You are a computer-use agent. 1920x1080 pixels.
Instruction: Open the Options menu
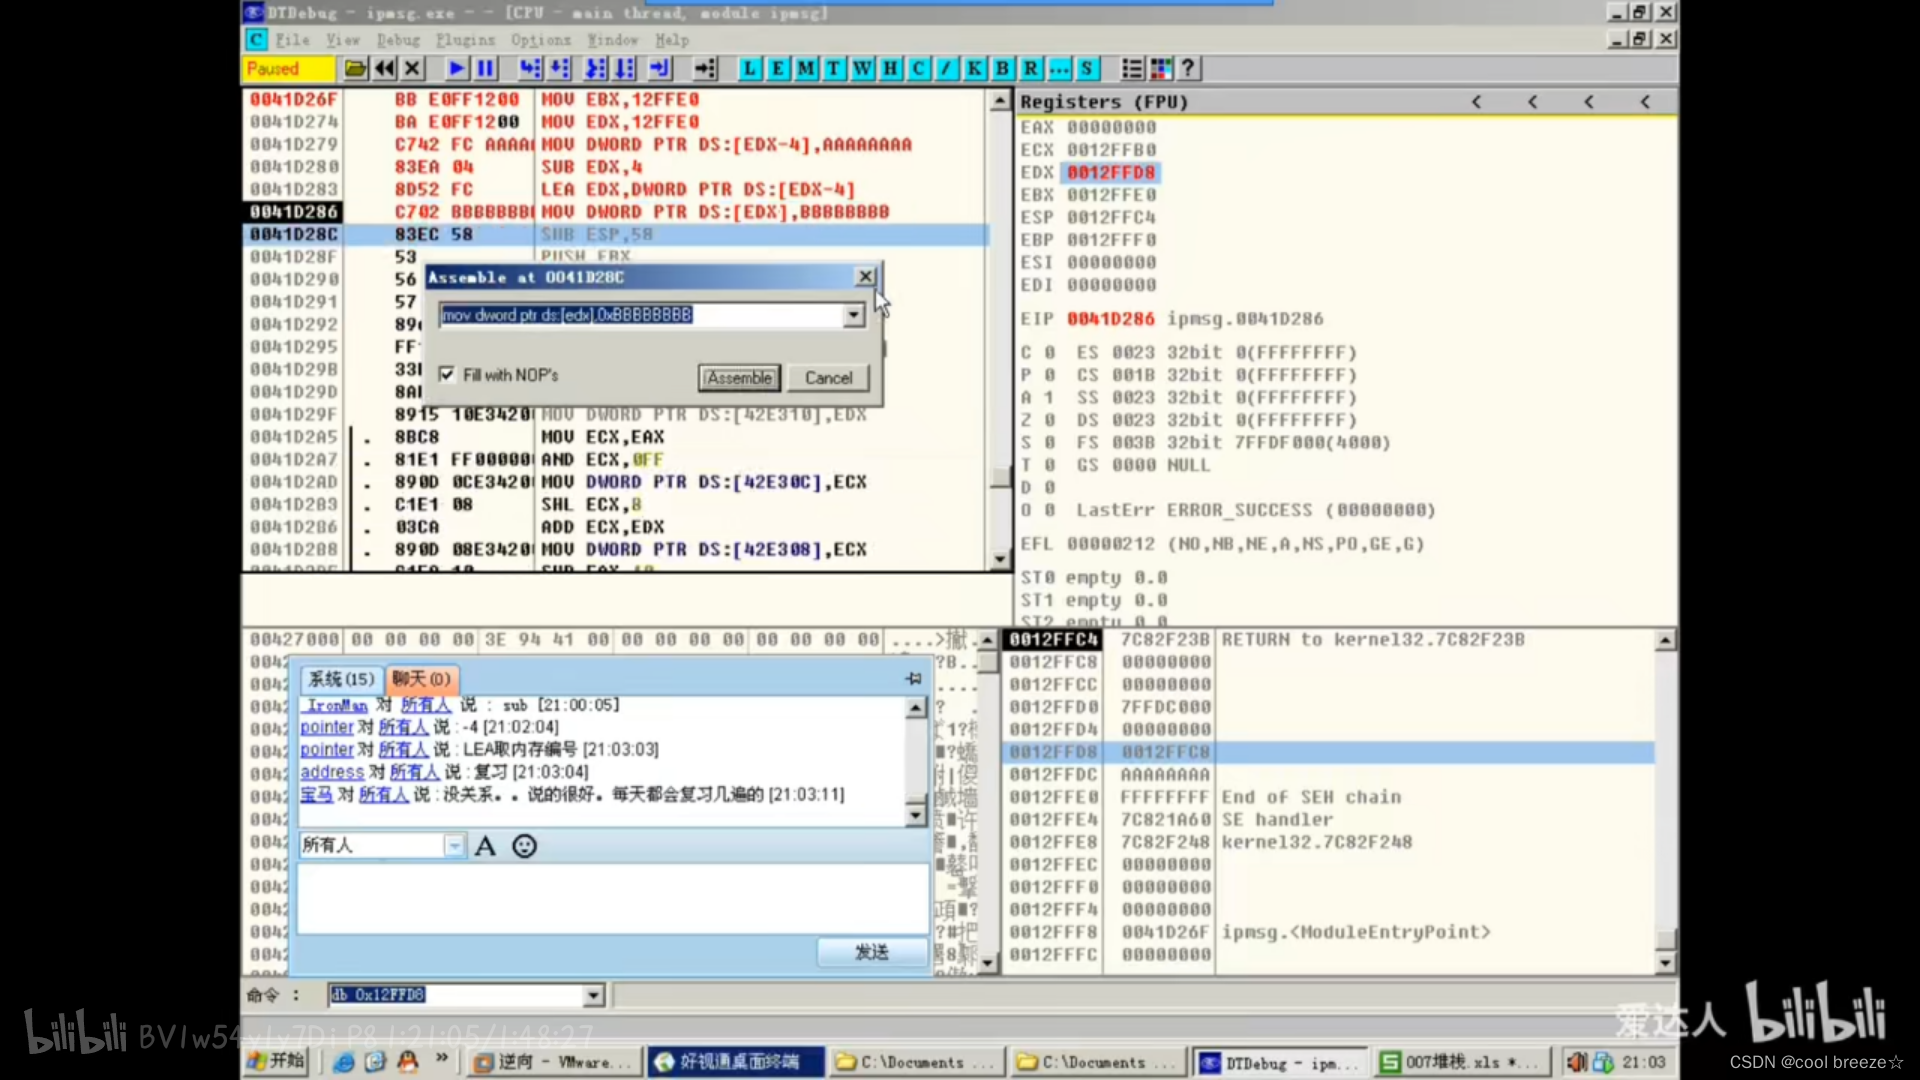[540, 40]
